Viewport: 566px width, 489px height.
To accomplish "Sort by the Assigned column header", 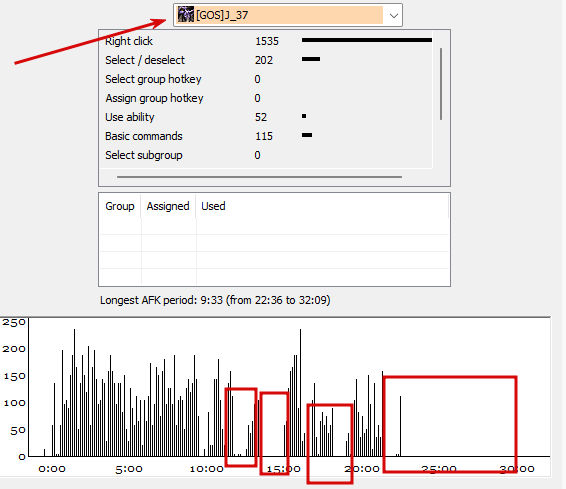I will tap(168, 206).
